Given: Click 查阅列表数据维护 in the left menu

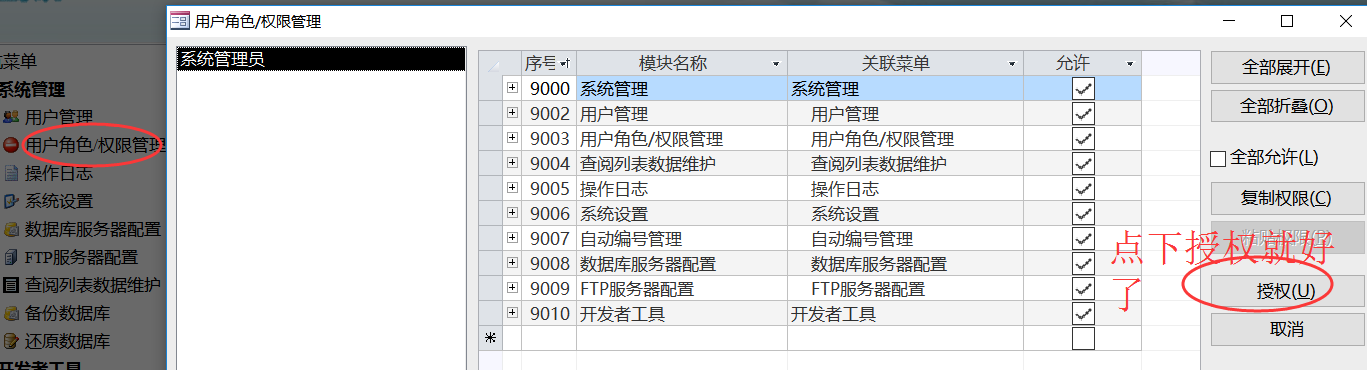Looking at the screenshot, I should point(93,285).
